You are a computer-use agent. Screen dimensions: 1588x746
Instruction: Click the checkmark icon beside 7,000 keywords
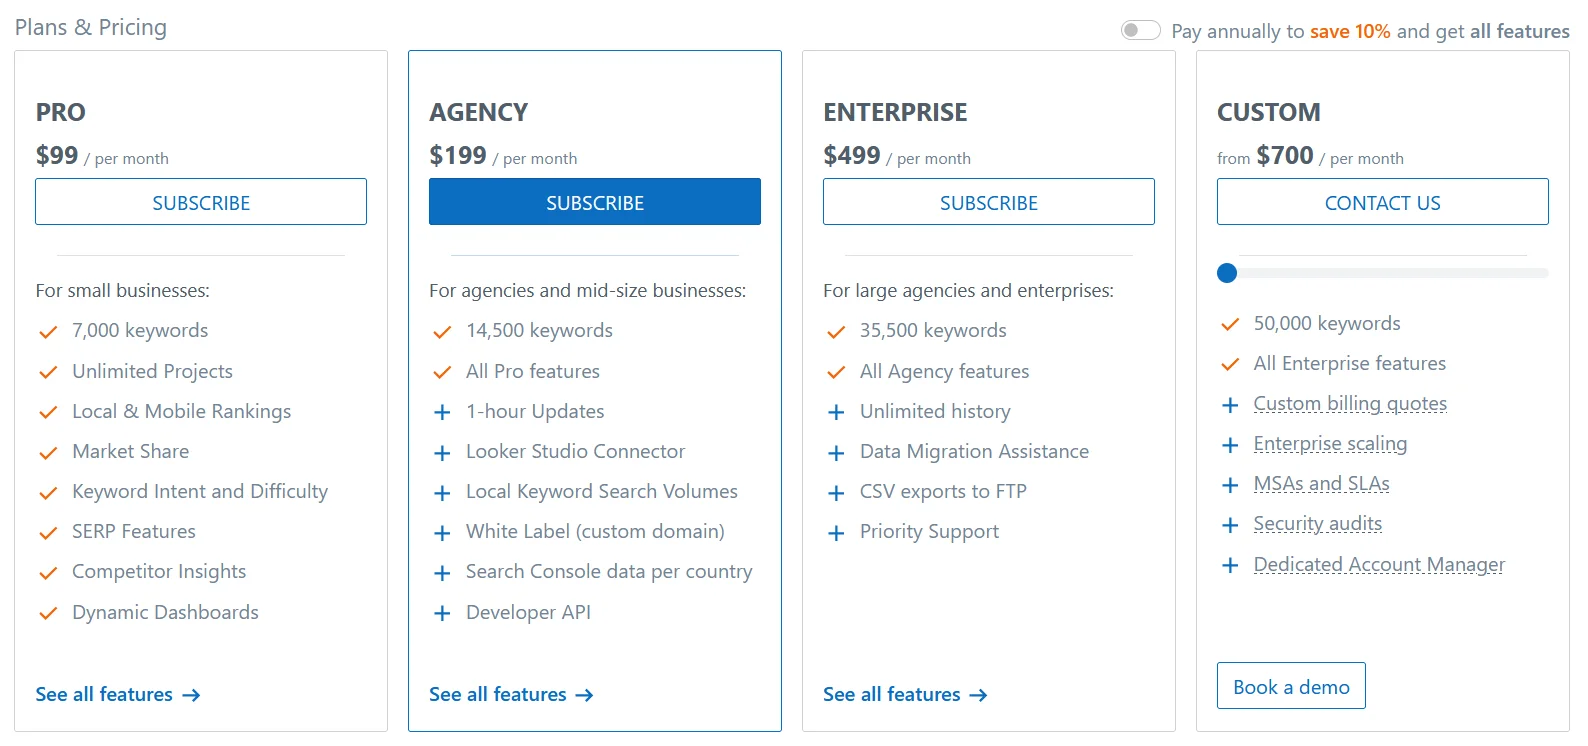(x=48, y=332)
